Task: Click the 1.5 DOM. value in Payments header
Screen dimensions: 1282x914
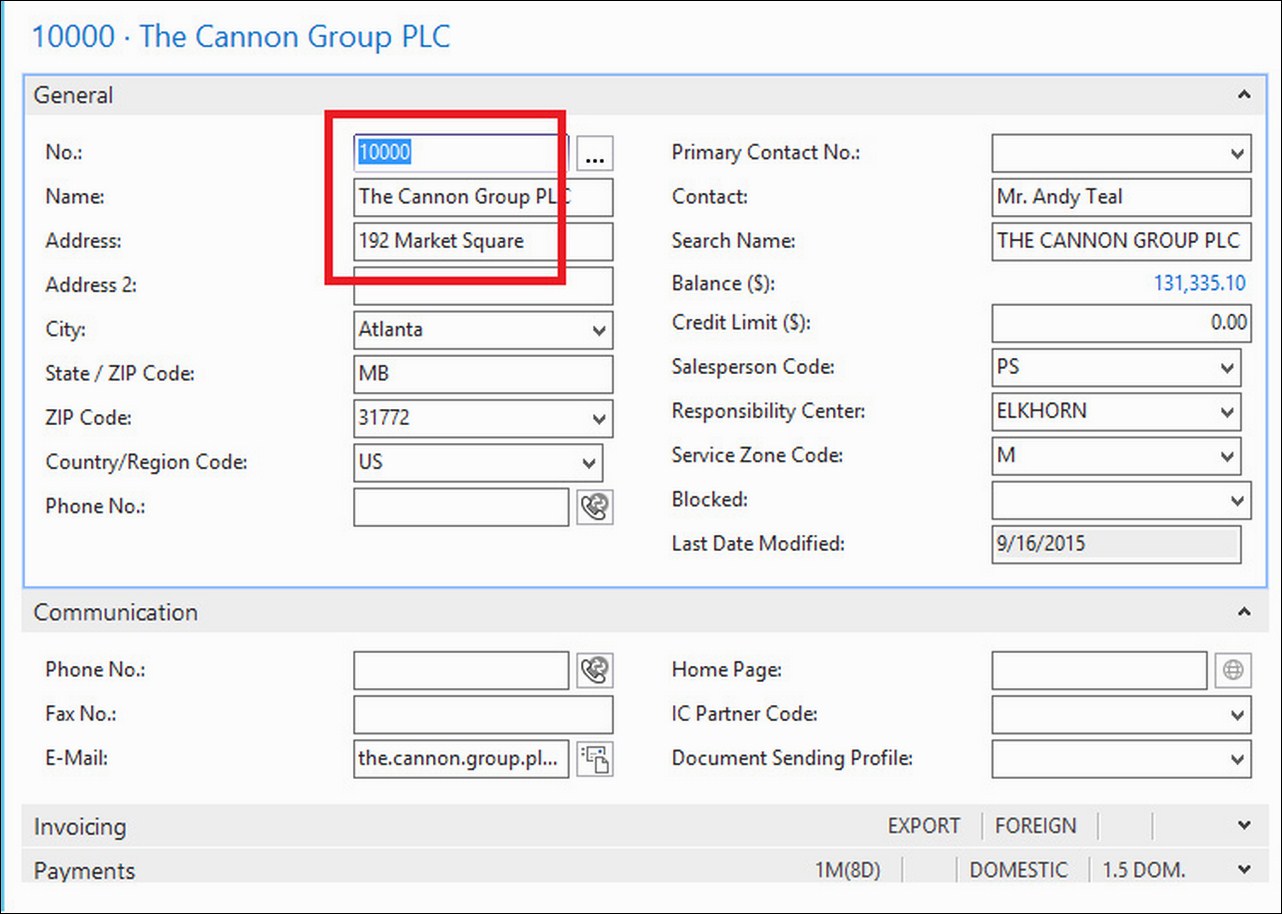Action: click(x=1144, y=870)
